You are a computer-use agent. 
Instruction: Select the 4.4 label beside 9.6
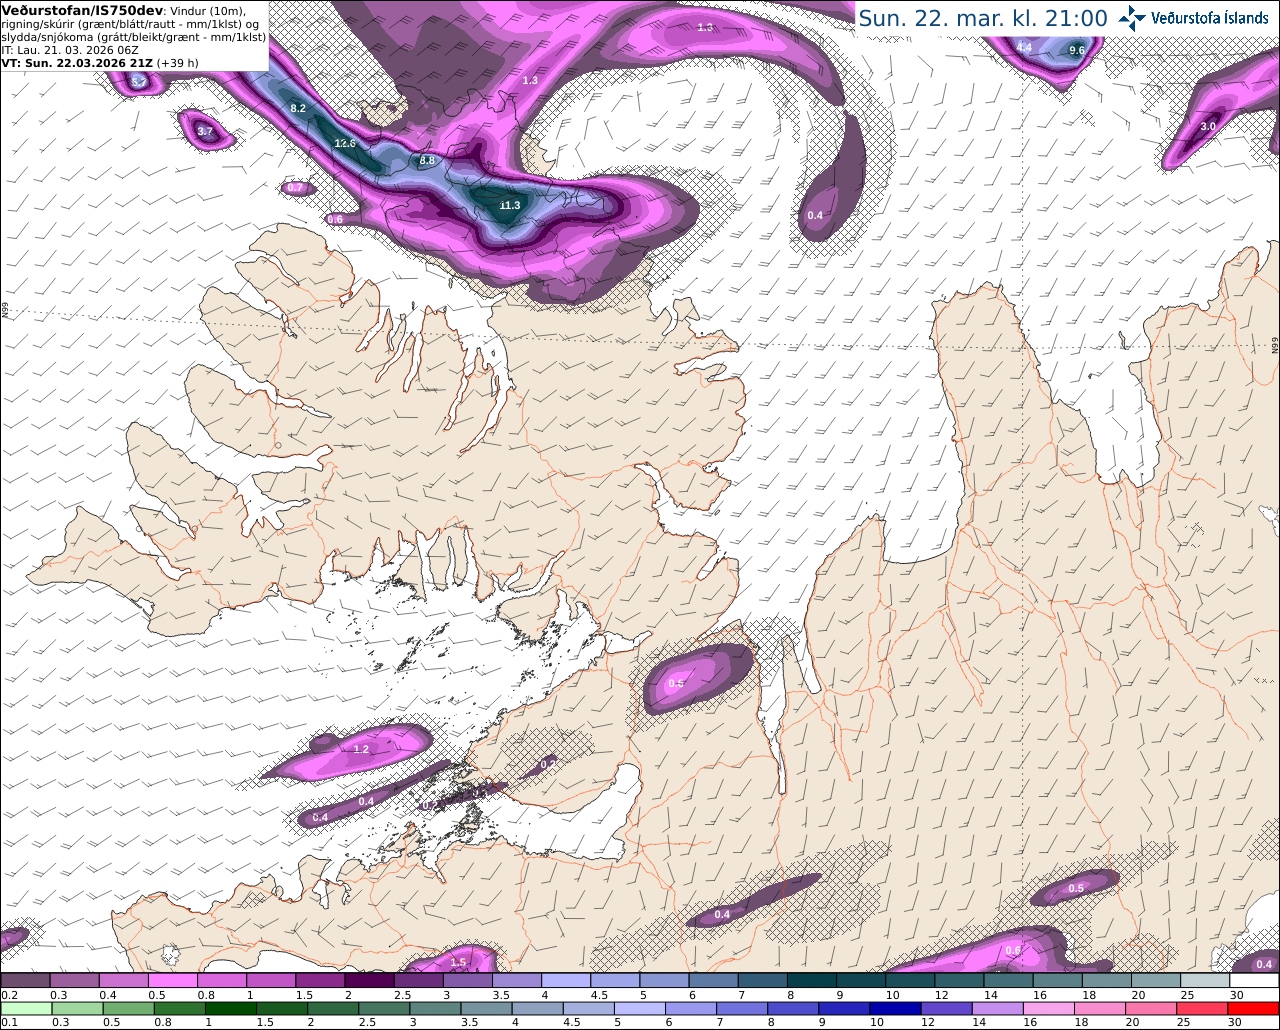[1024, 47]
